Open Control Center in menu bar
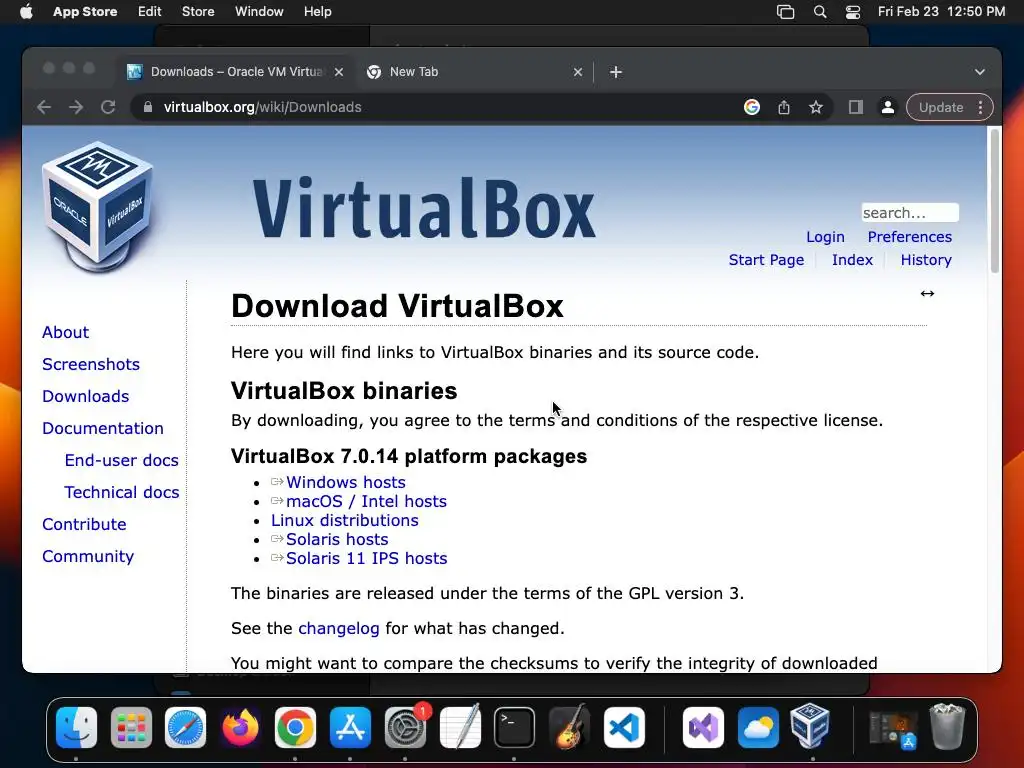1024x768 pixels. [853, 12]
